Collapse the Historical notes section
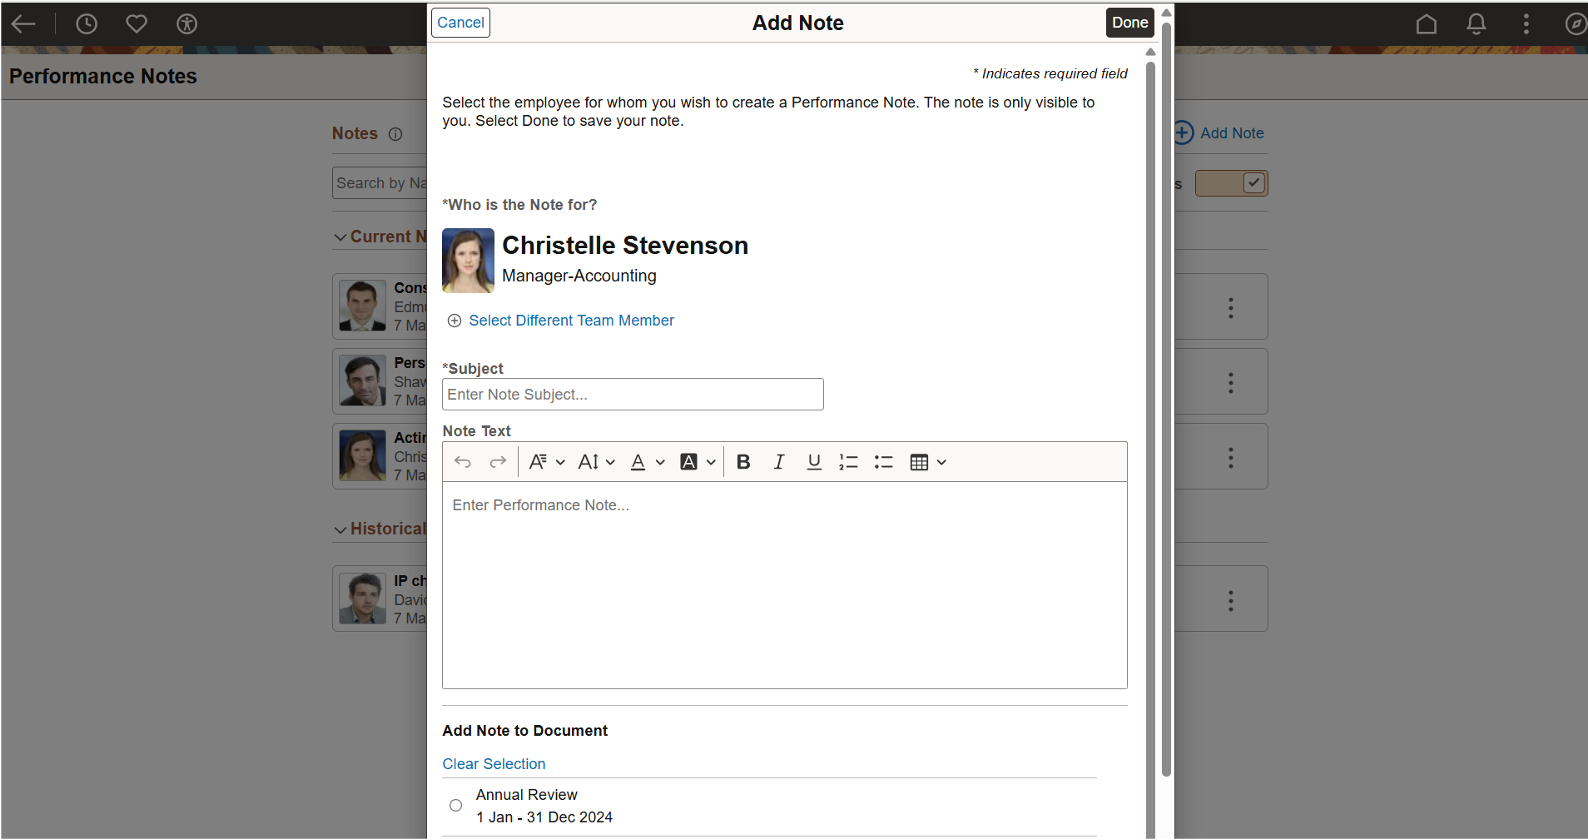Viewport: 1588px width, 840px height. pyautogui.click(x=341, y=530)
